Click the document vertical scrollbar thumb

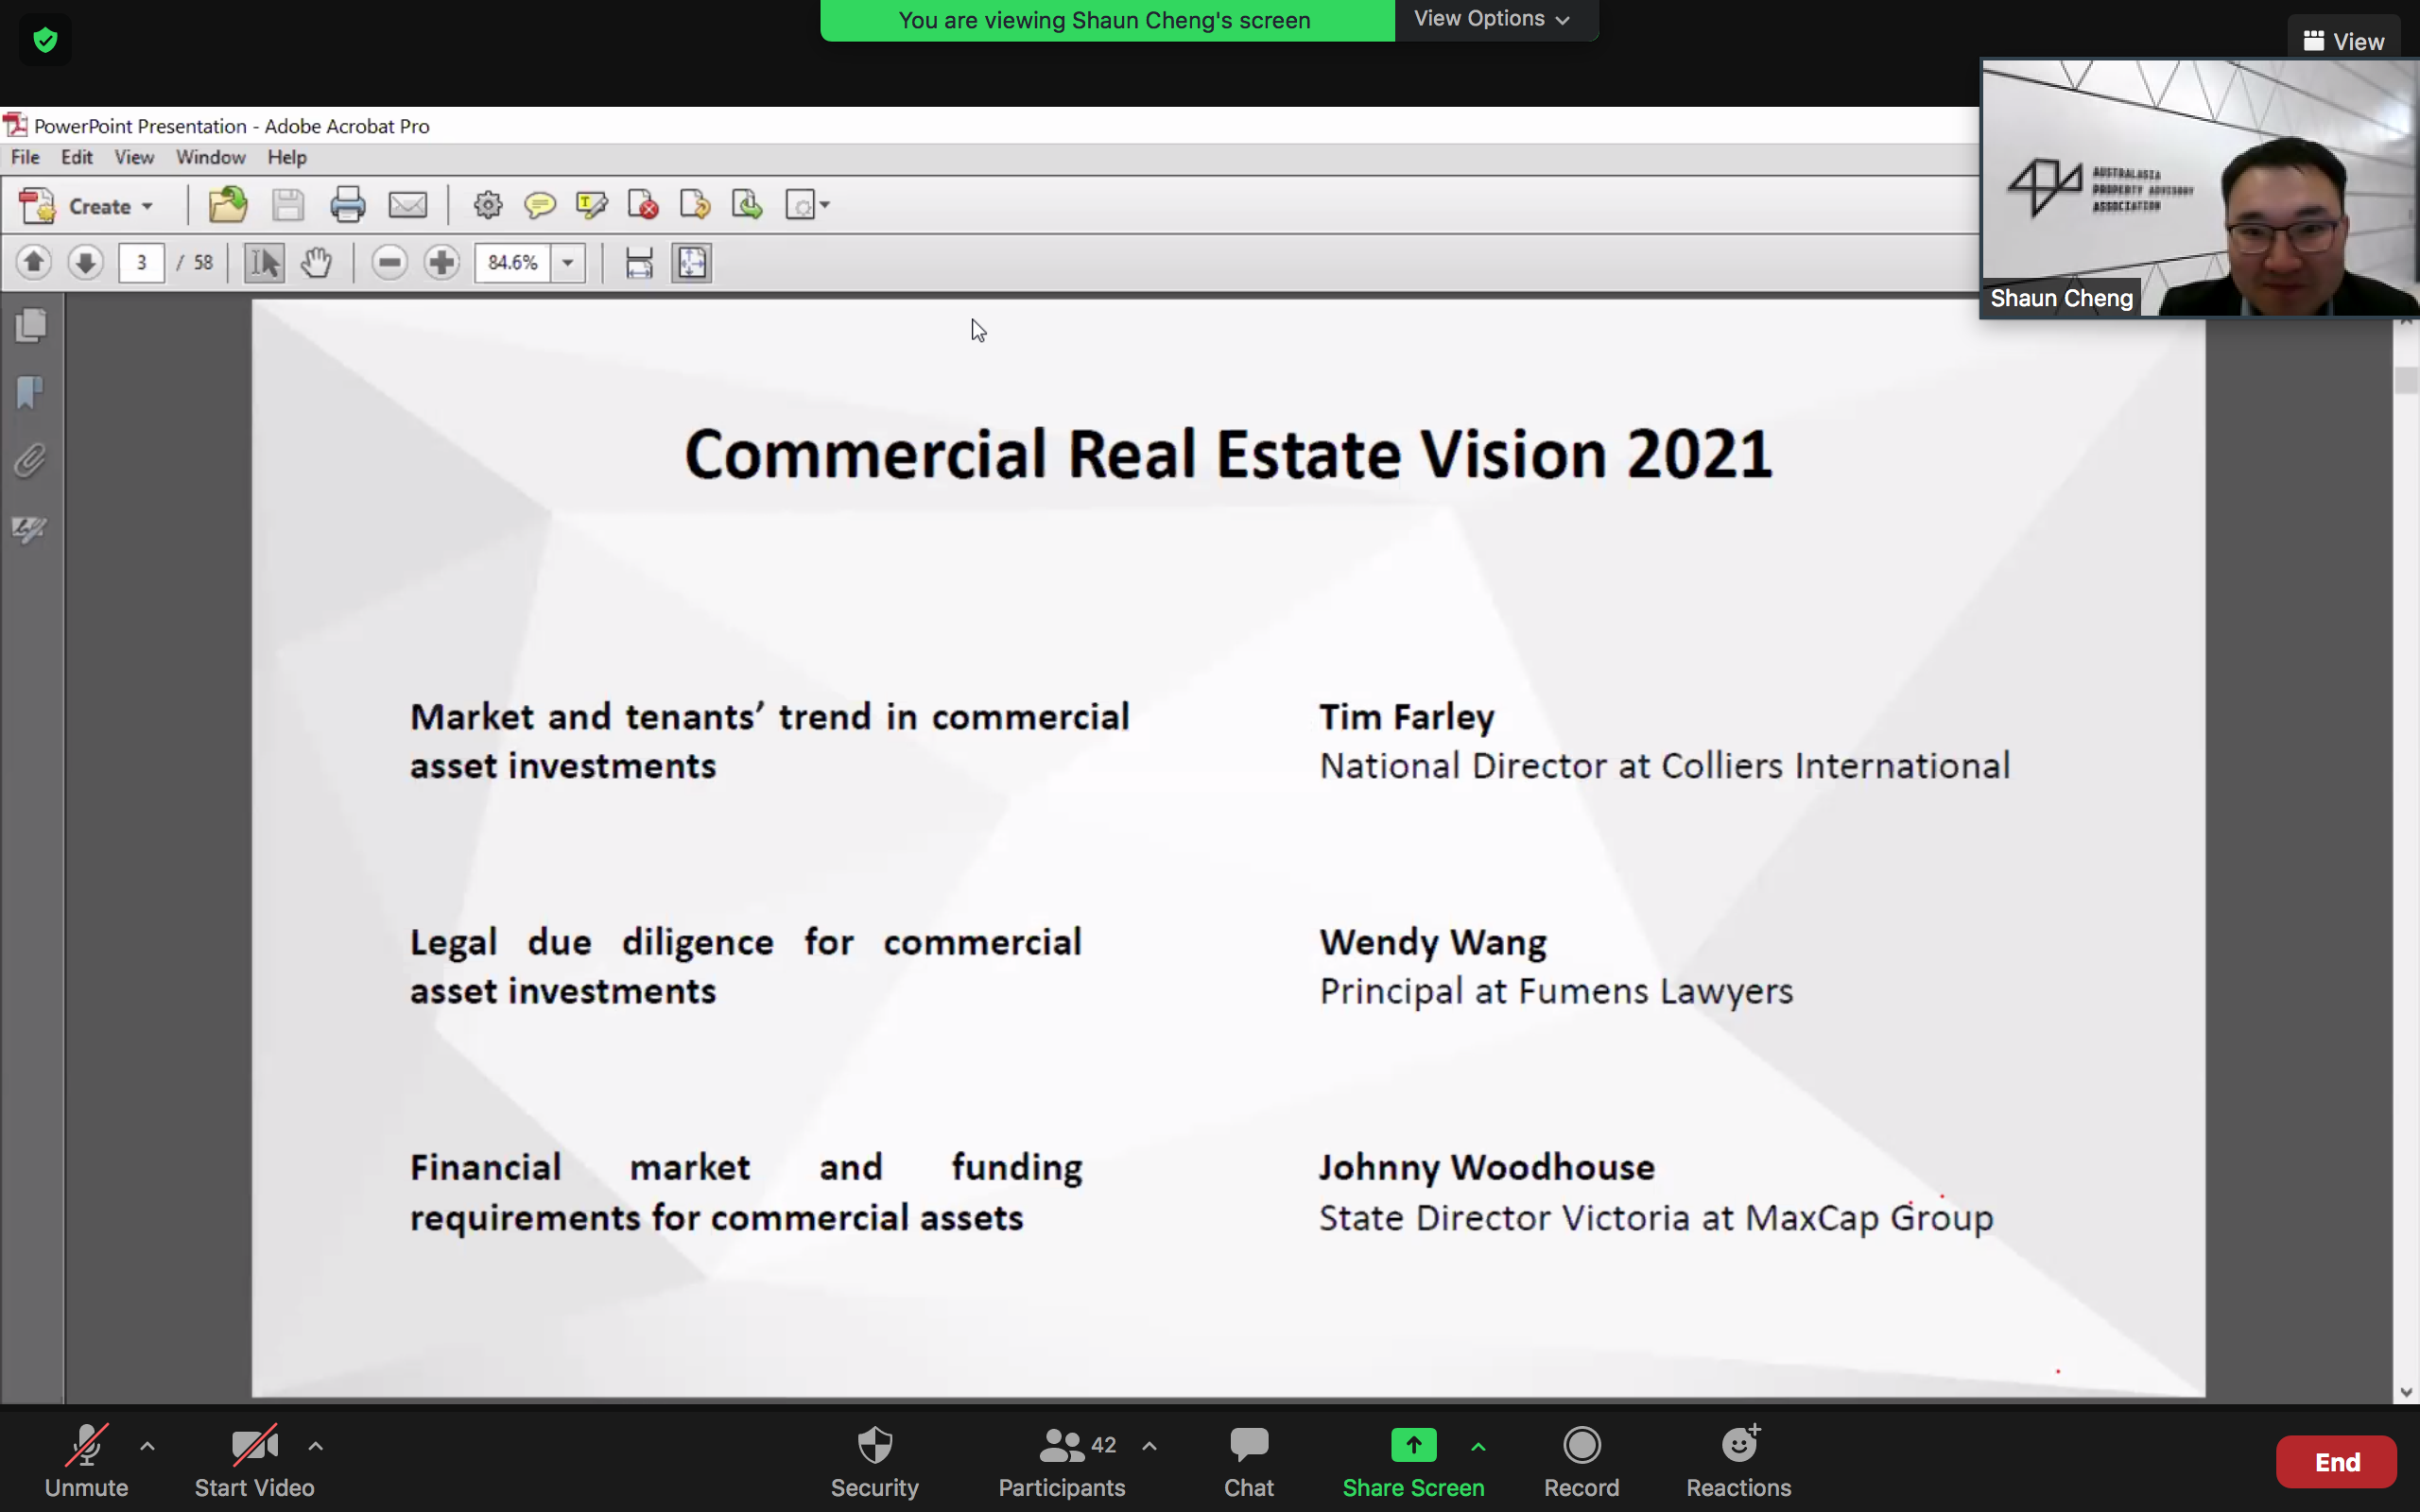[x=2406, y=380]
